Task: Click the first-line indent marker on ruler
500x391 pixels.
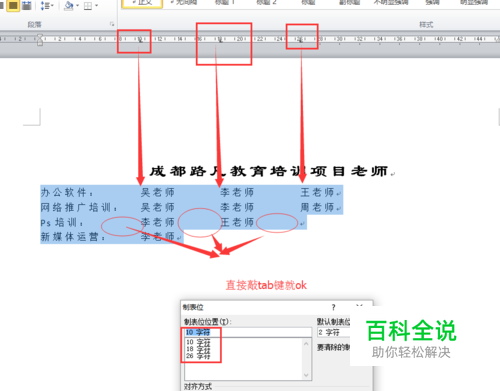Action: click(x=40, y=36)
